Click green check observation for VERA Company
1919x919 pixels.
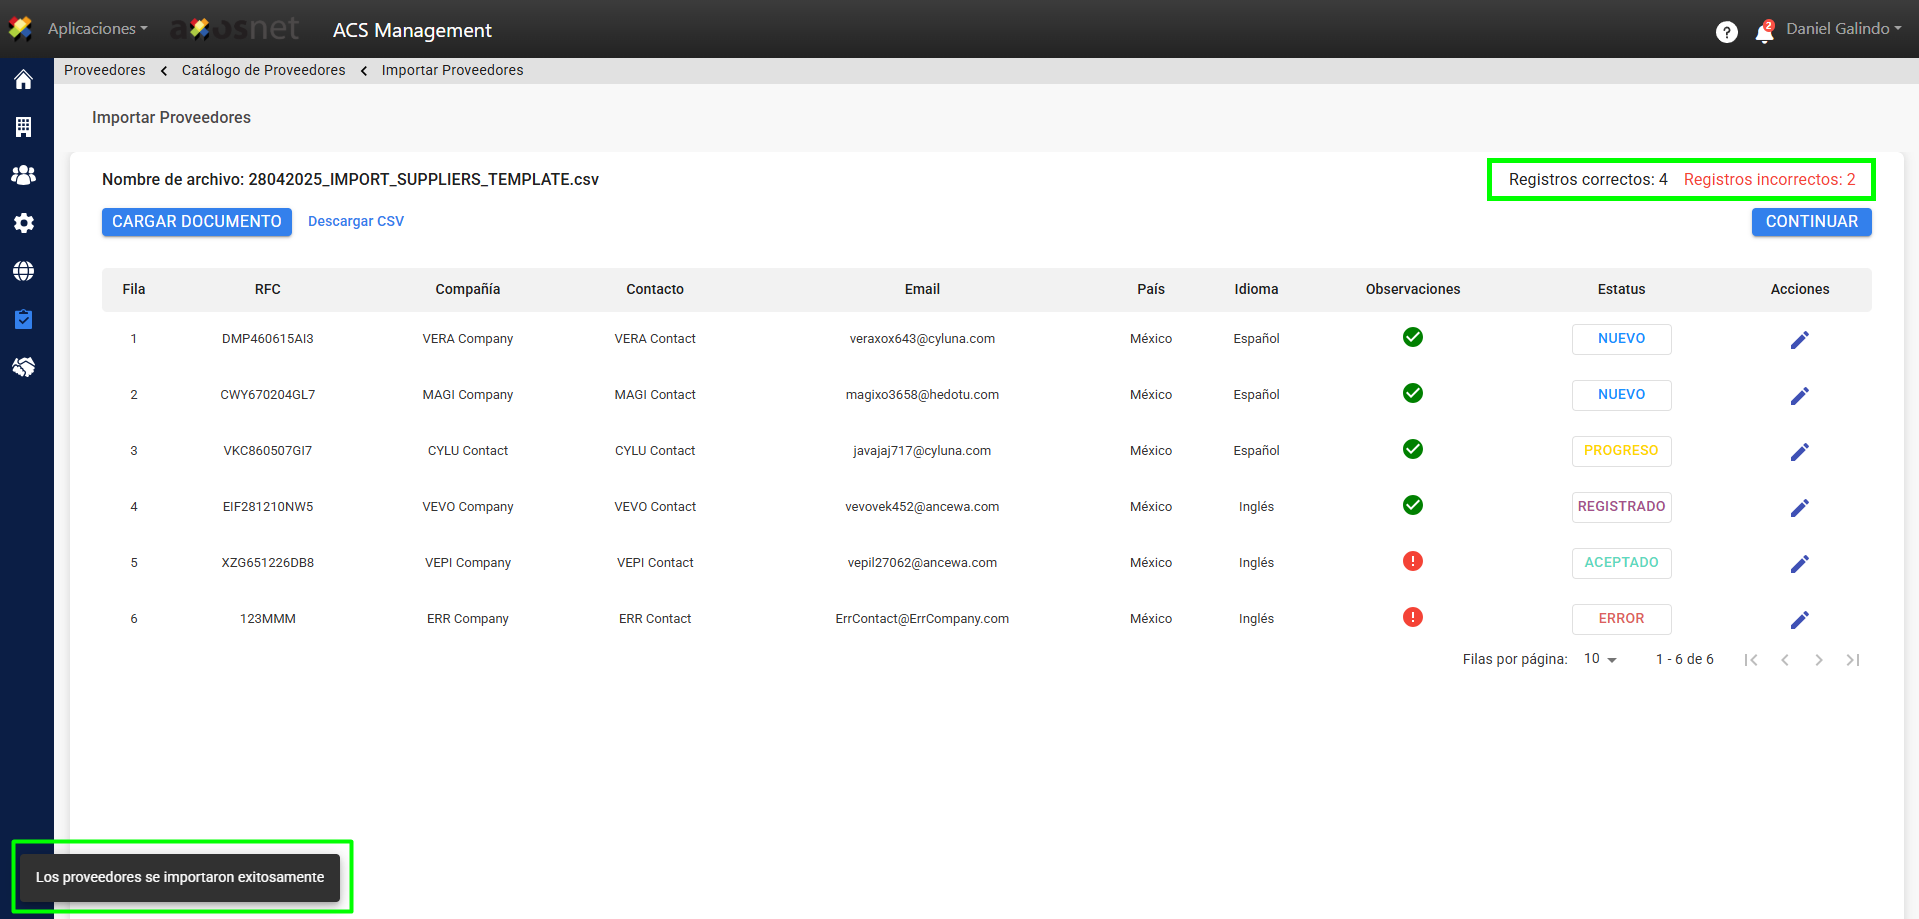pos(1412,337)
